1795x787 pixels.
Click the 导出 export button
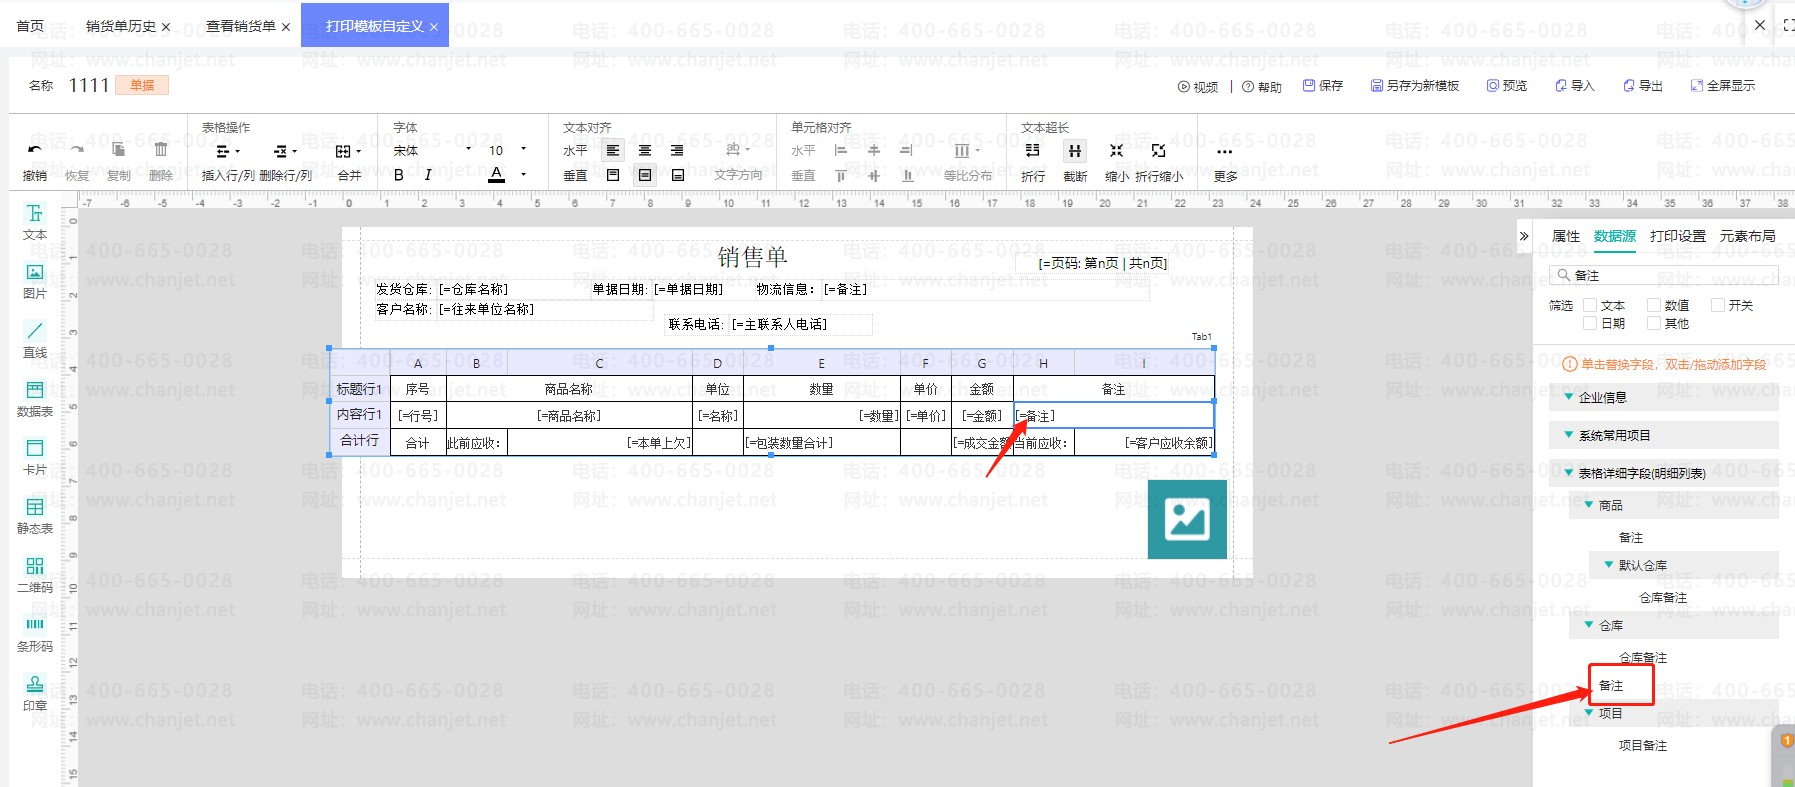point(1643,86)
